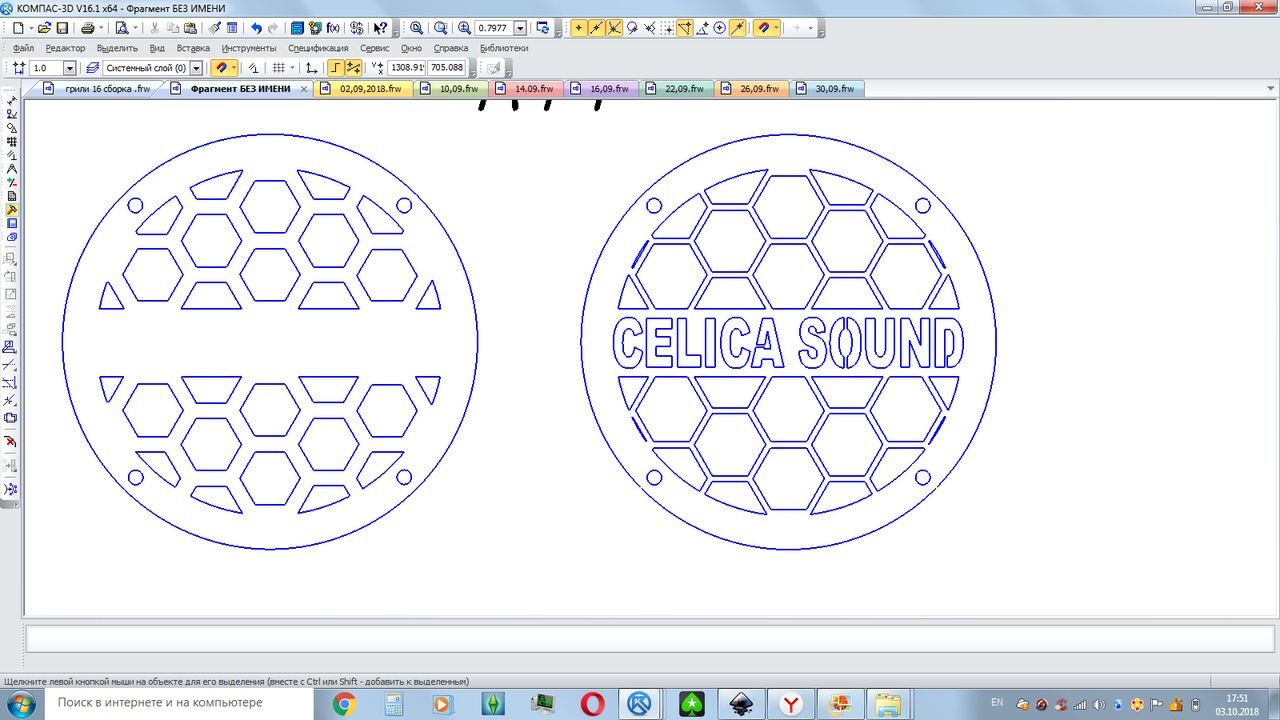Refresh the drawing view icon

[x=542, y=28]
